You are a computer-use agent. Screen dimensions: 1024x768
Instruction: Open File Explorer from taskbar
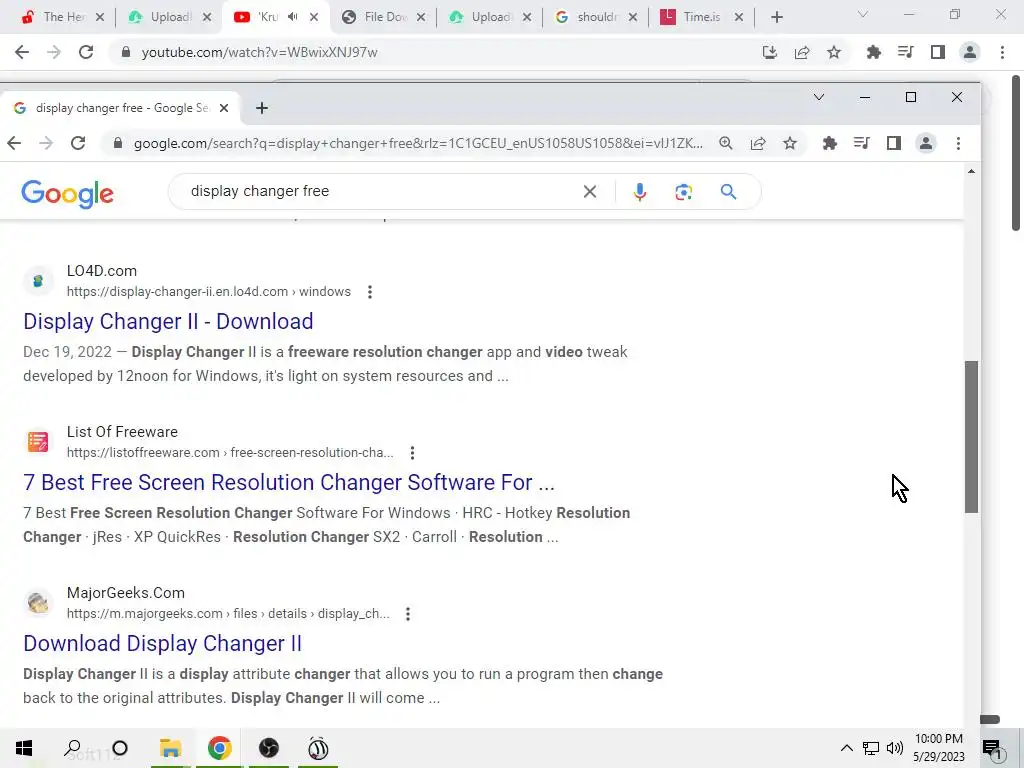[x=170, y=748]
